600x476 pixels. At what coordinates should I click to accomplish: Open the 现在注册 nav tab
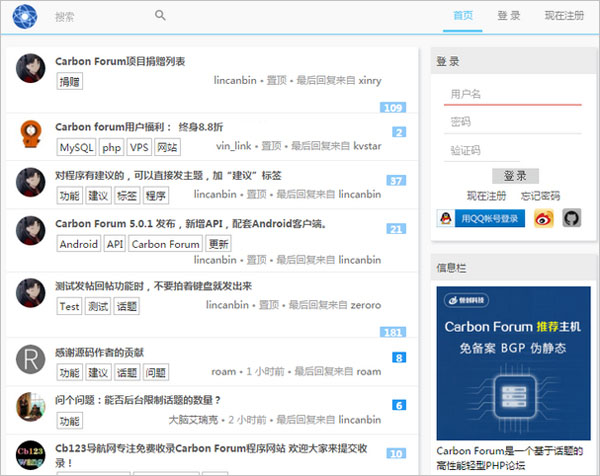click(564, 16)
